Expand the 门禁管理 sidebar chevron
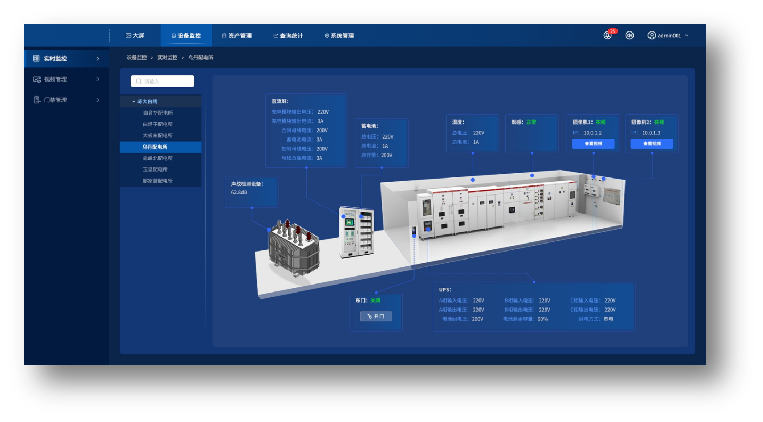This screenshot has width=763, height=422. (98, 100)
